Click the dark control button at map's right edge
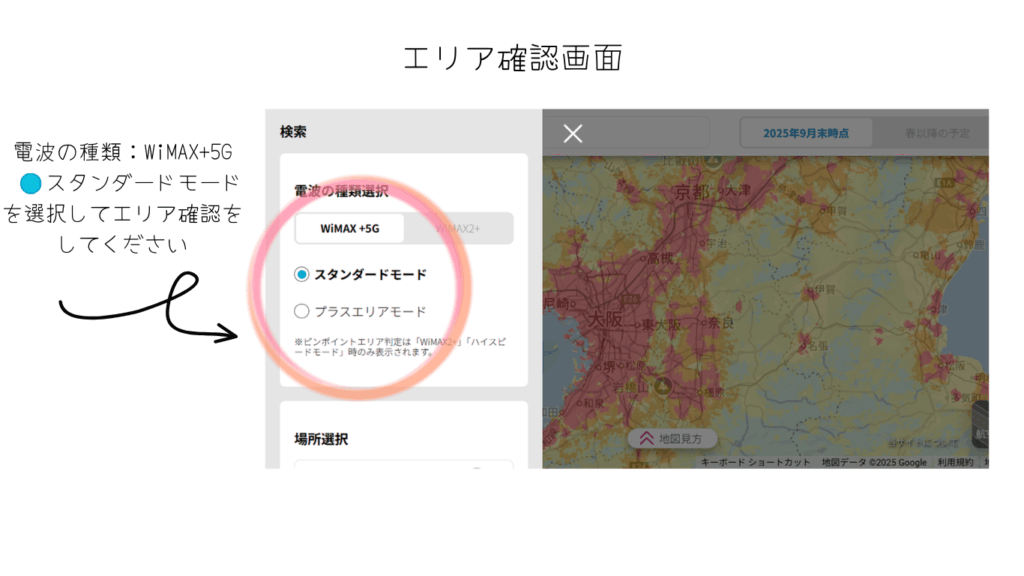The image size is (1024, 576). click(980, 425)
